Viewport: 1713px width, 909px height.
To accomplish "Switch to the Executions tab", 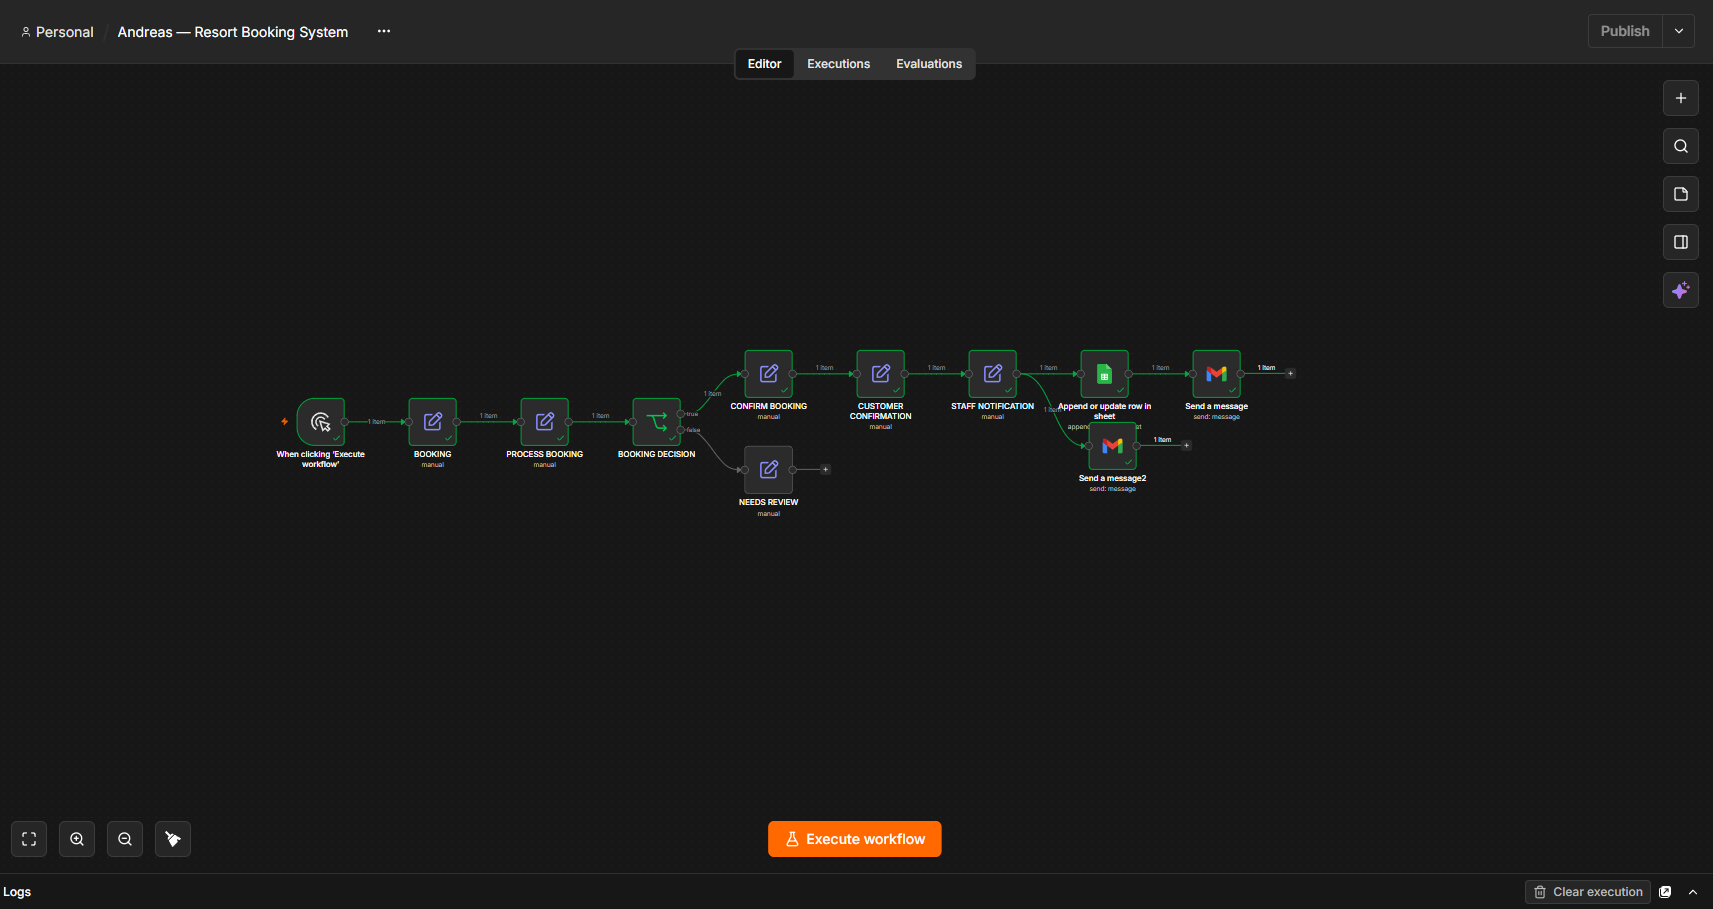I will point(839,64).
